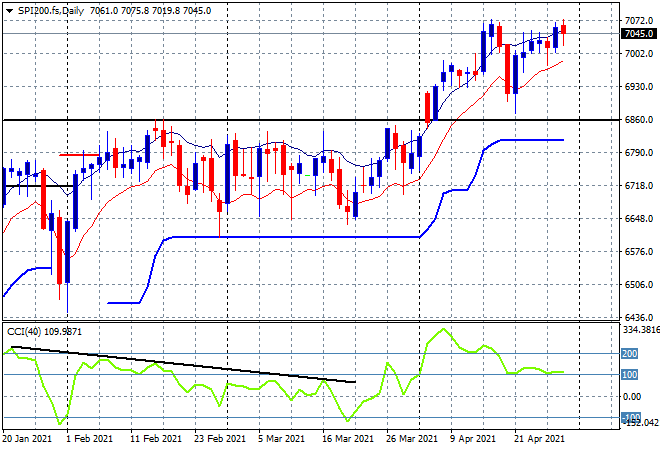Click the 6860.0 price scale label
Viewport: 660px width, 450px height.
pos(639,120)
